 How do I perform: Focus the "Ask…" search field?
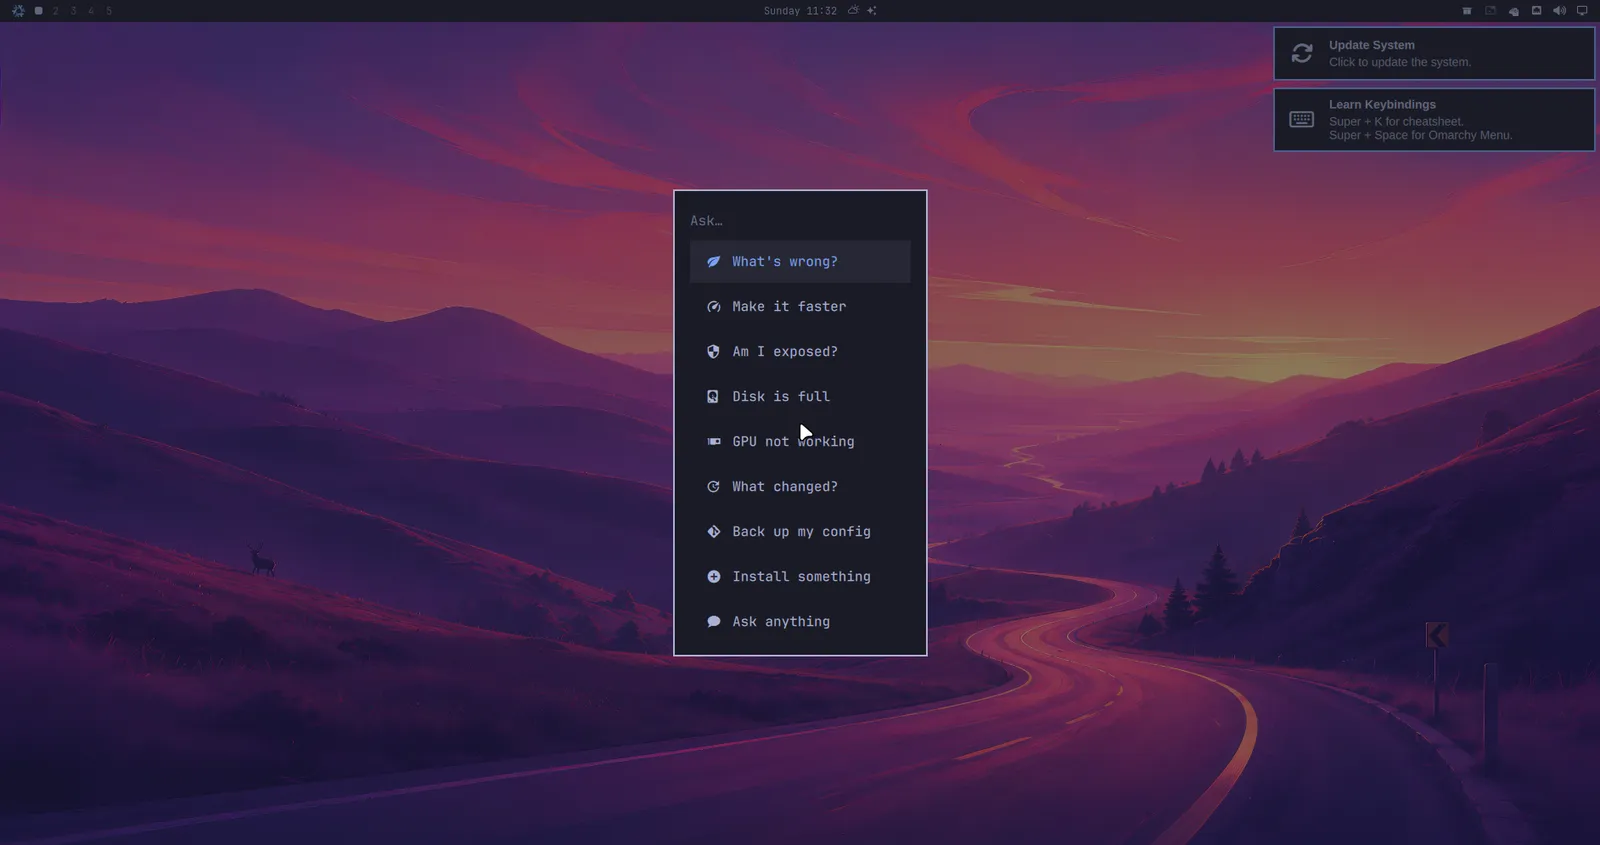pos(800,221)
